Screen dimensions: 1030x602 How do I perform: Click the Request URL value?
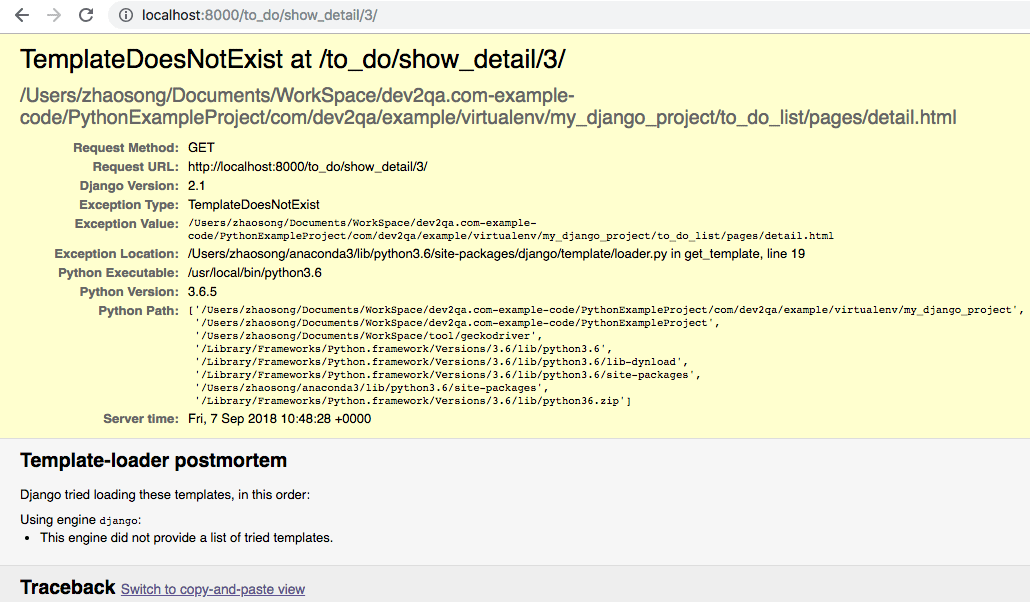307,167
